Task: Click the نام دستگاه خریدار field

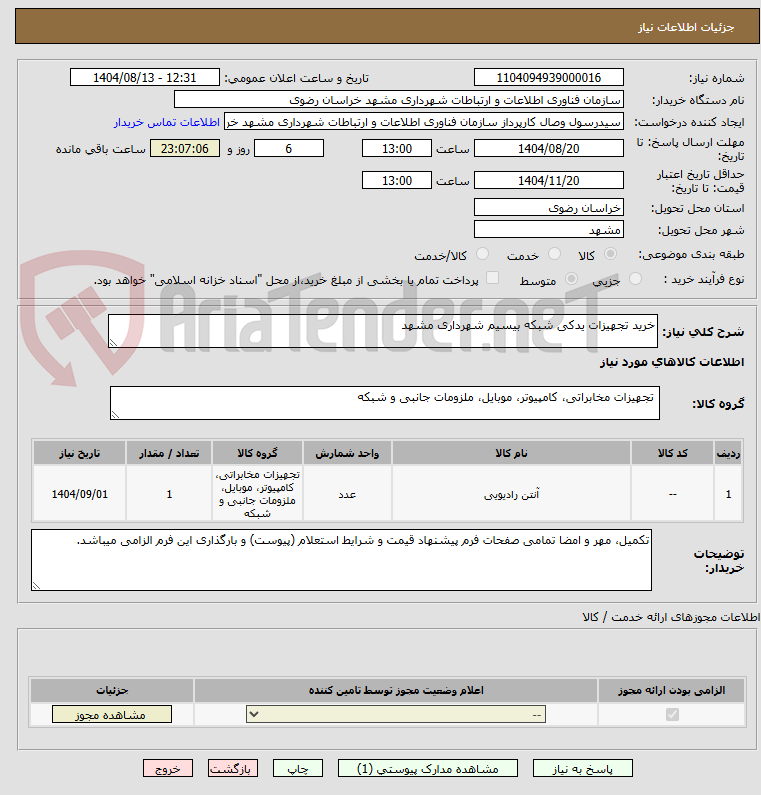Action: [x=398, y=100]
